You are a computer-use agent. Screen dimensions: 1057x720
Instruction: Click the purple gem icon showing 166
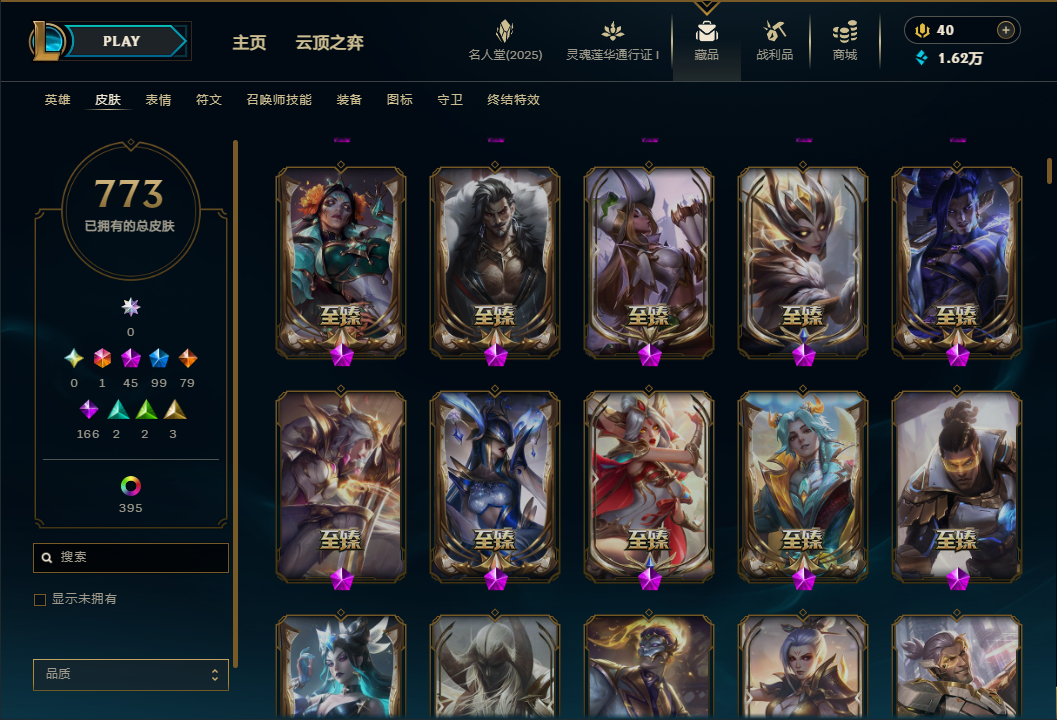[88, 409]
